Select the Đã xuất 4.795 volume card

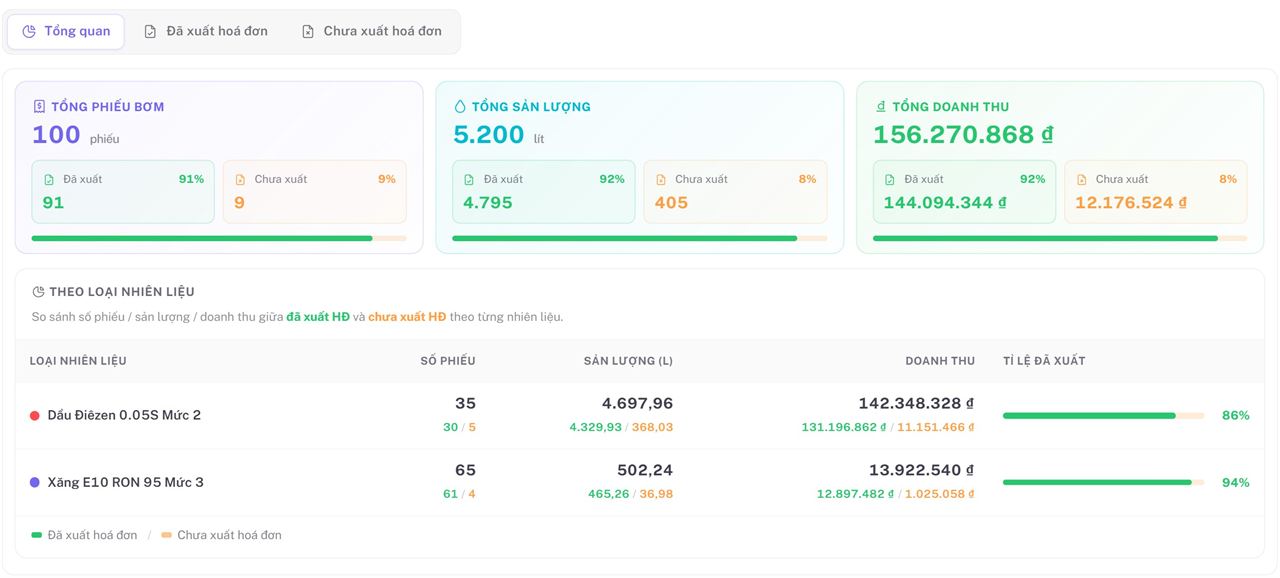coord(543,192)
